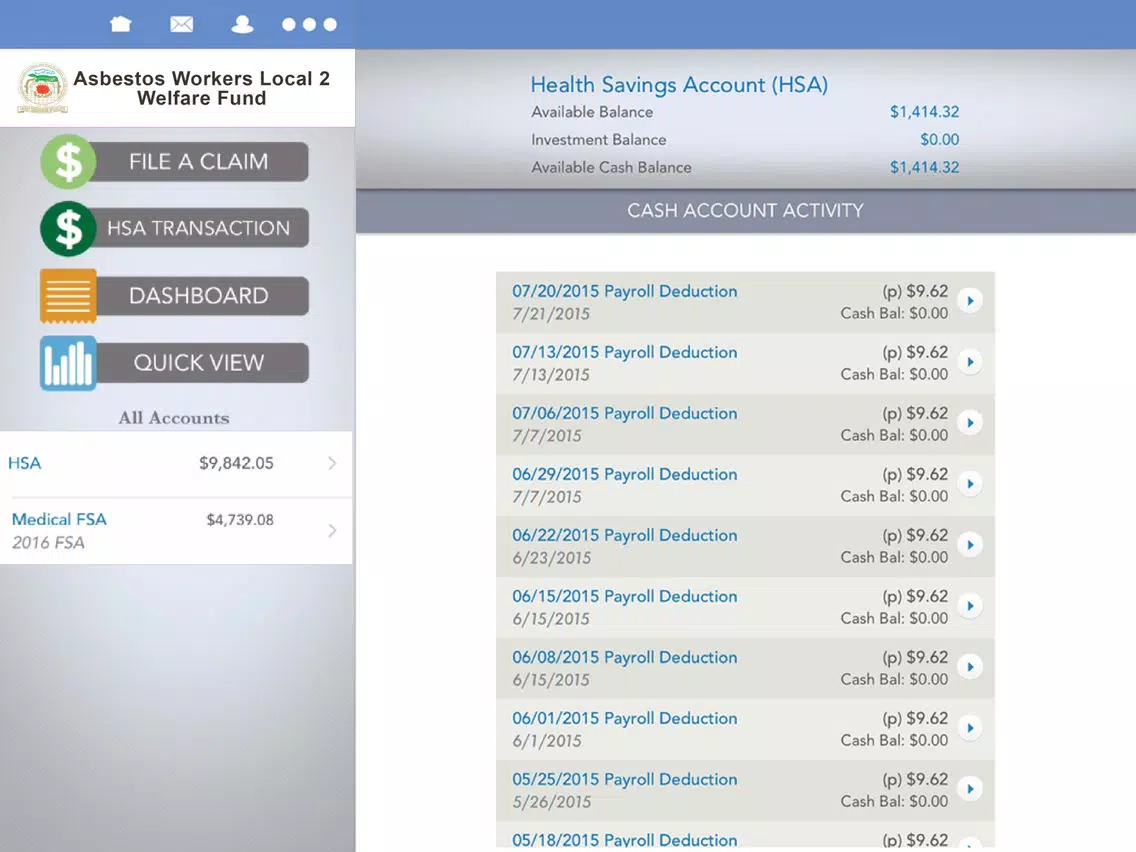The image size is (1136, 852).
Task: Click the Health Savings Account (HSA) heading
Action: [679, 85]
